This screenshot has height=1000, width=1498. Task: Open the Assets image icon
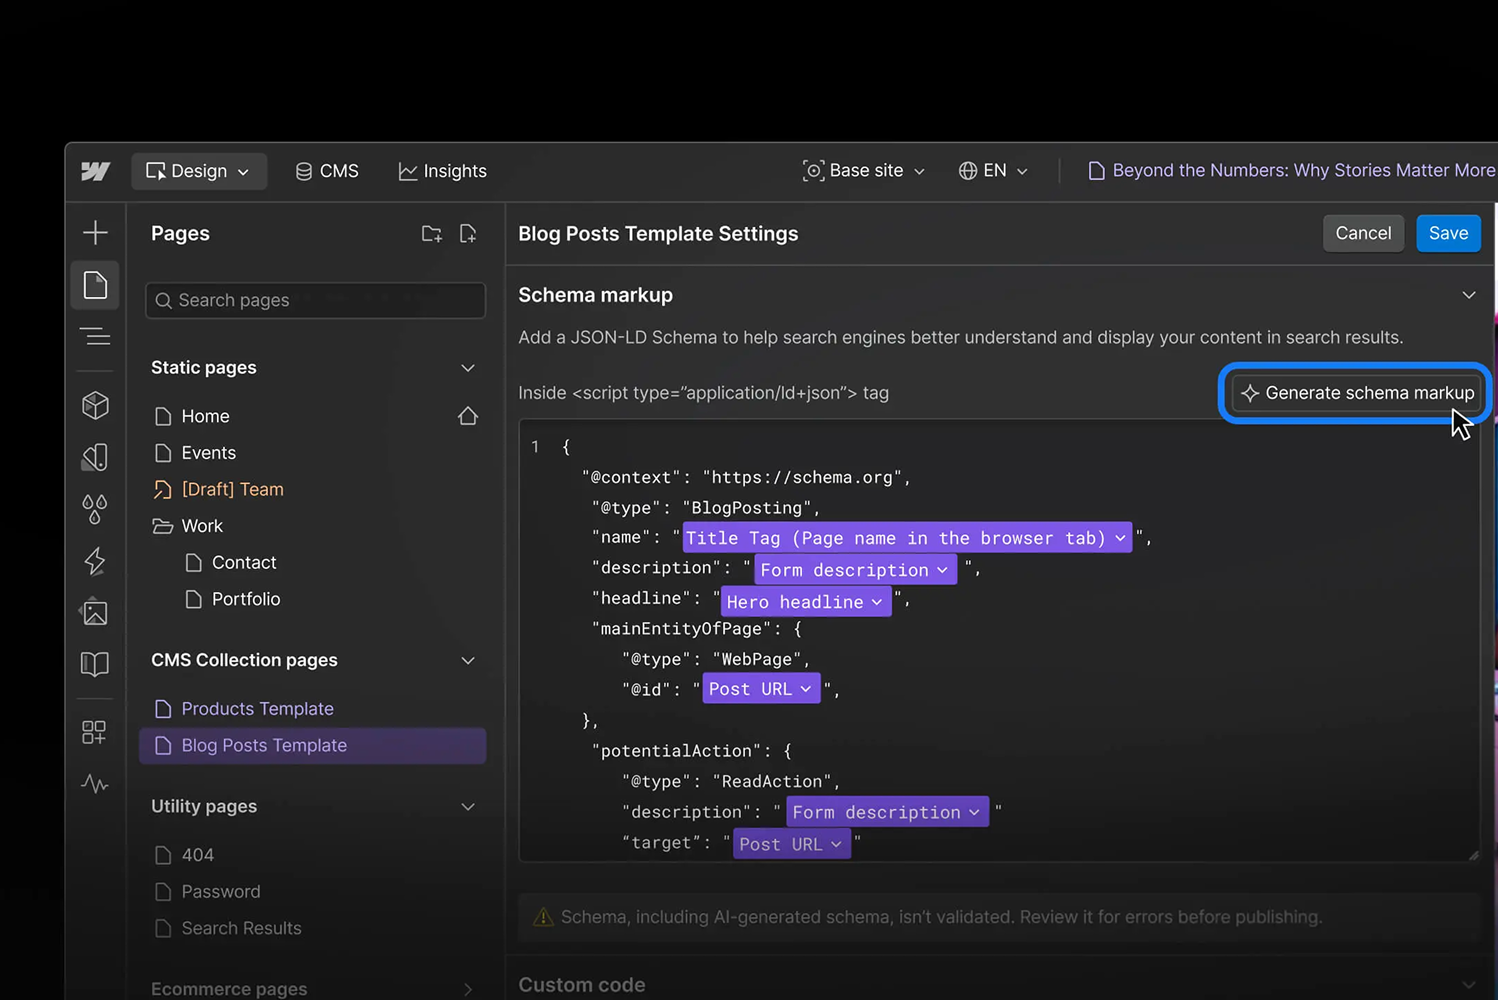(95, 612)
